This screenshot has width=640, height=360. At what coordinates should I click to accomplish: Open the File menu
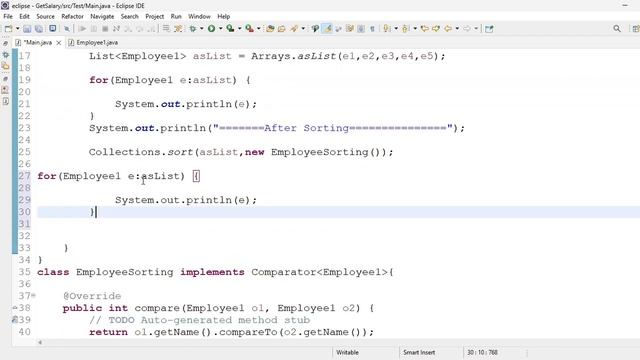(x=8, y=16)
